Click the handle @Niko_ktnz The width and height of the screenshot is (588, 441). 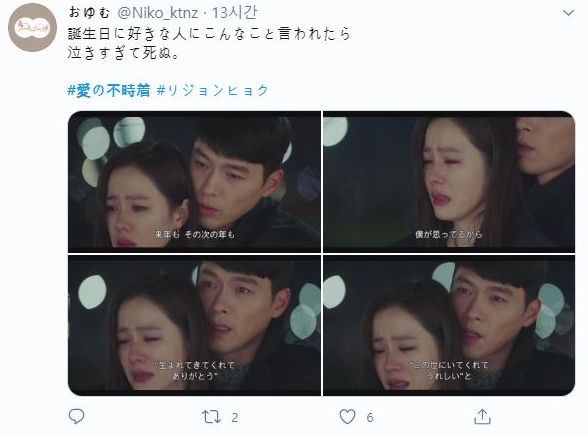158,13
